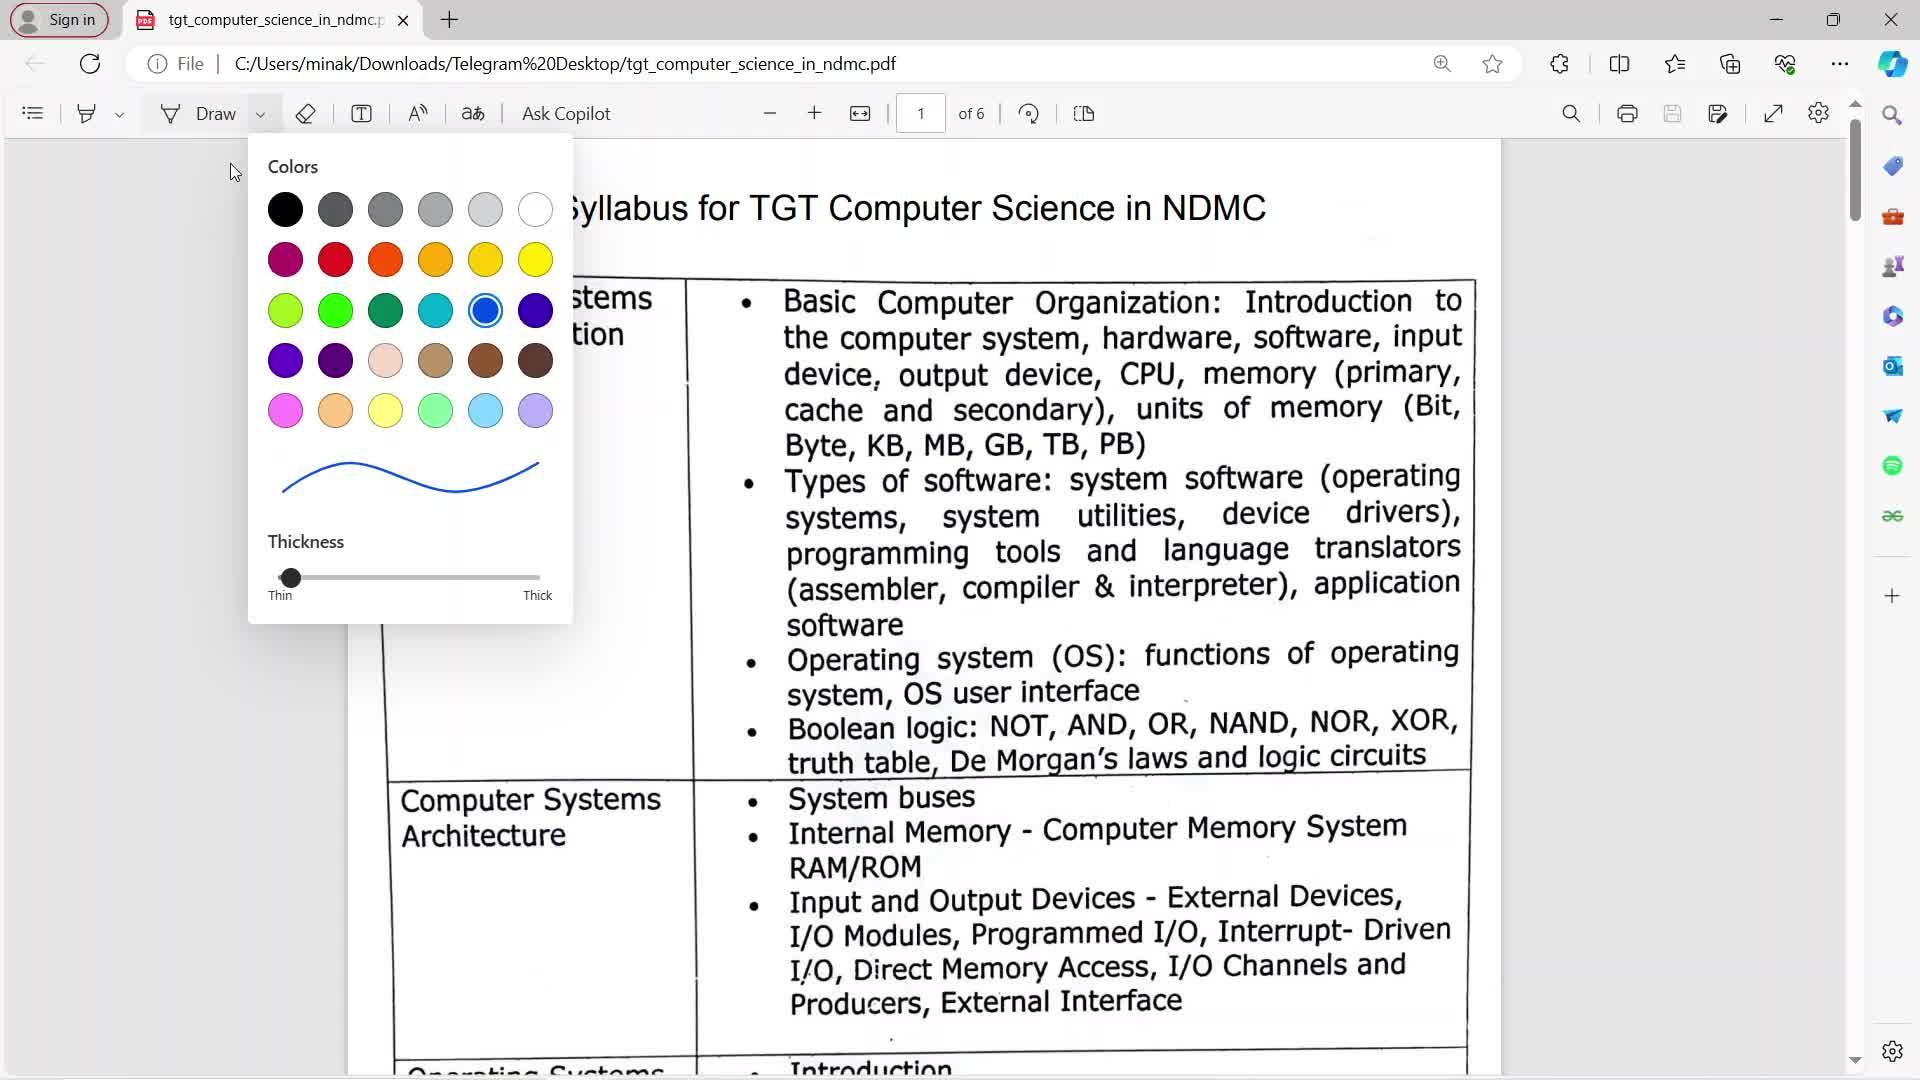This screenshot has width=1920, height=1080.
Task: Open Microsoft 365 sidebar icon
Action: coord(1892,316)
